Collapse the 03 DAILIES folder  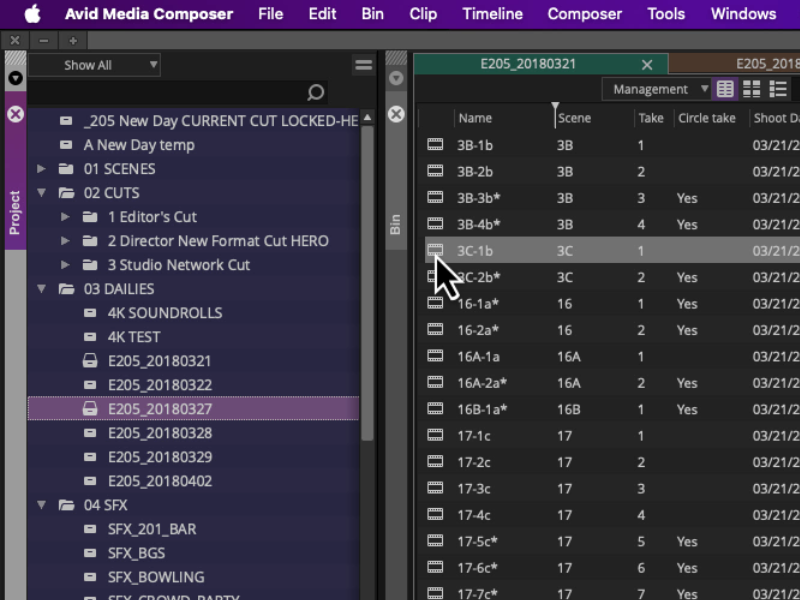click(42, 289)
